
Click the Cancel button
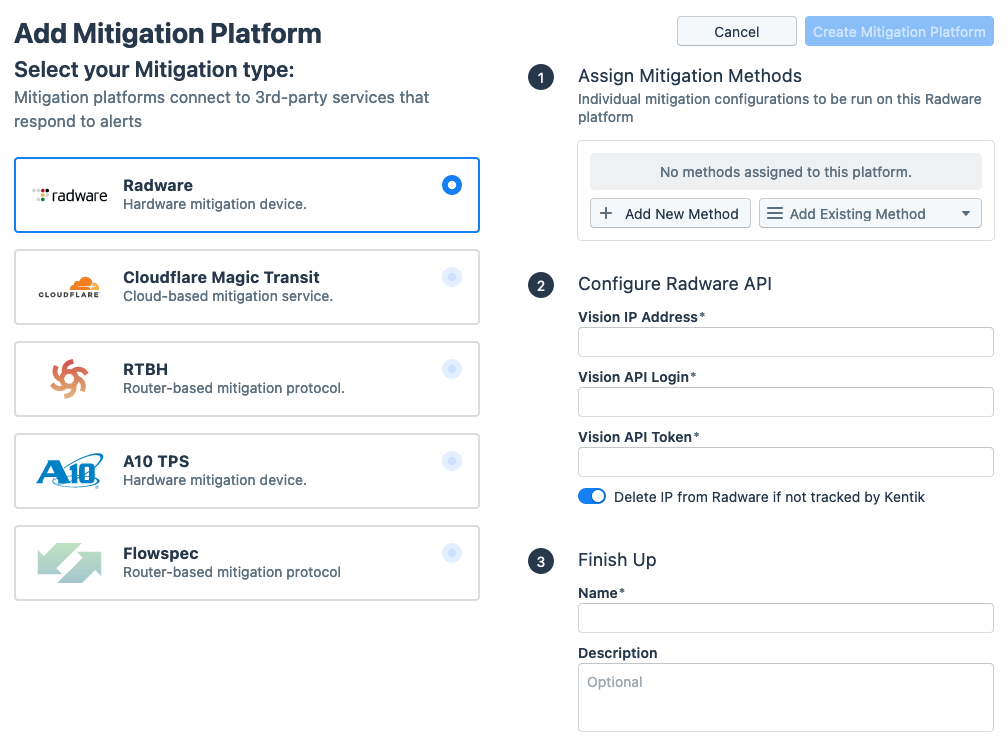click(736, 31)
